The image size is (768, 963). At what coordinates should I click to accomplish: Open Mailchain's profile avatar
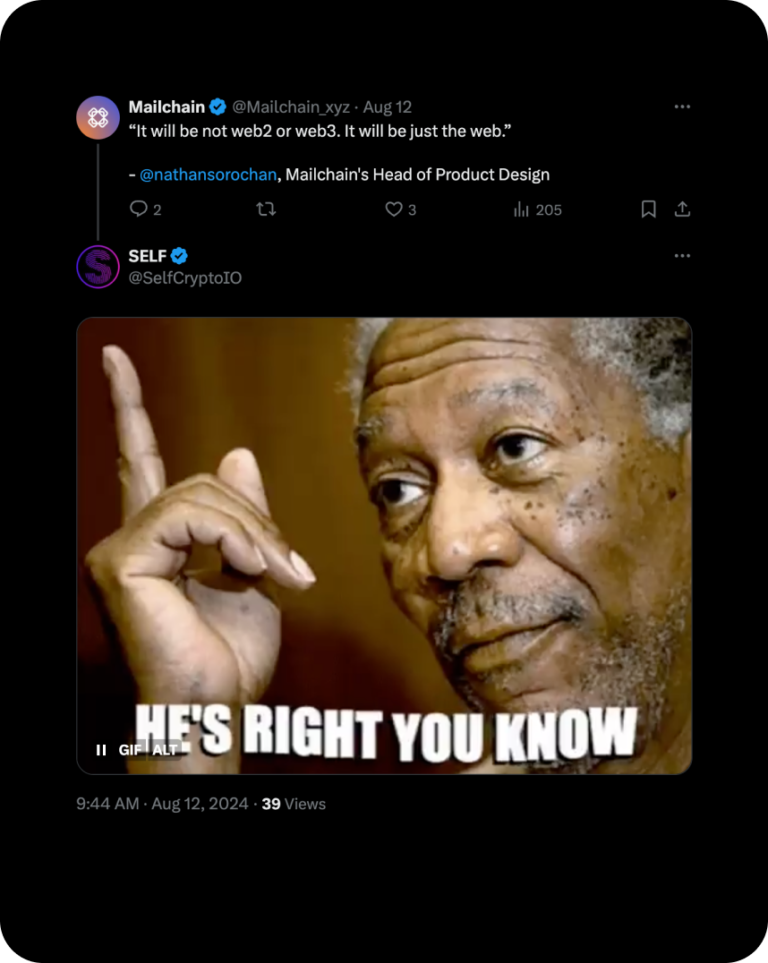click(x=98, y=117)
